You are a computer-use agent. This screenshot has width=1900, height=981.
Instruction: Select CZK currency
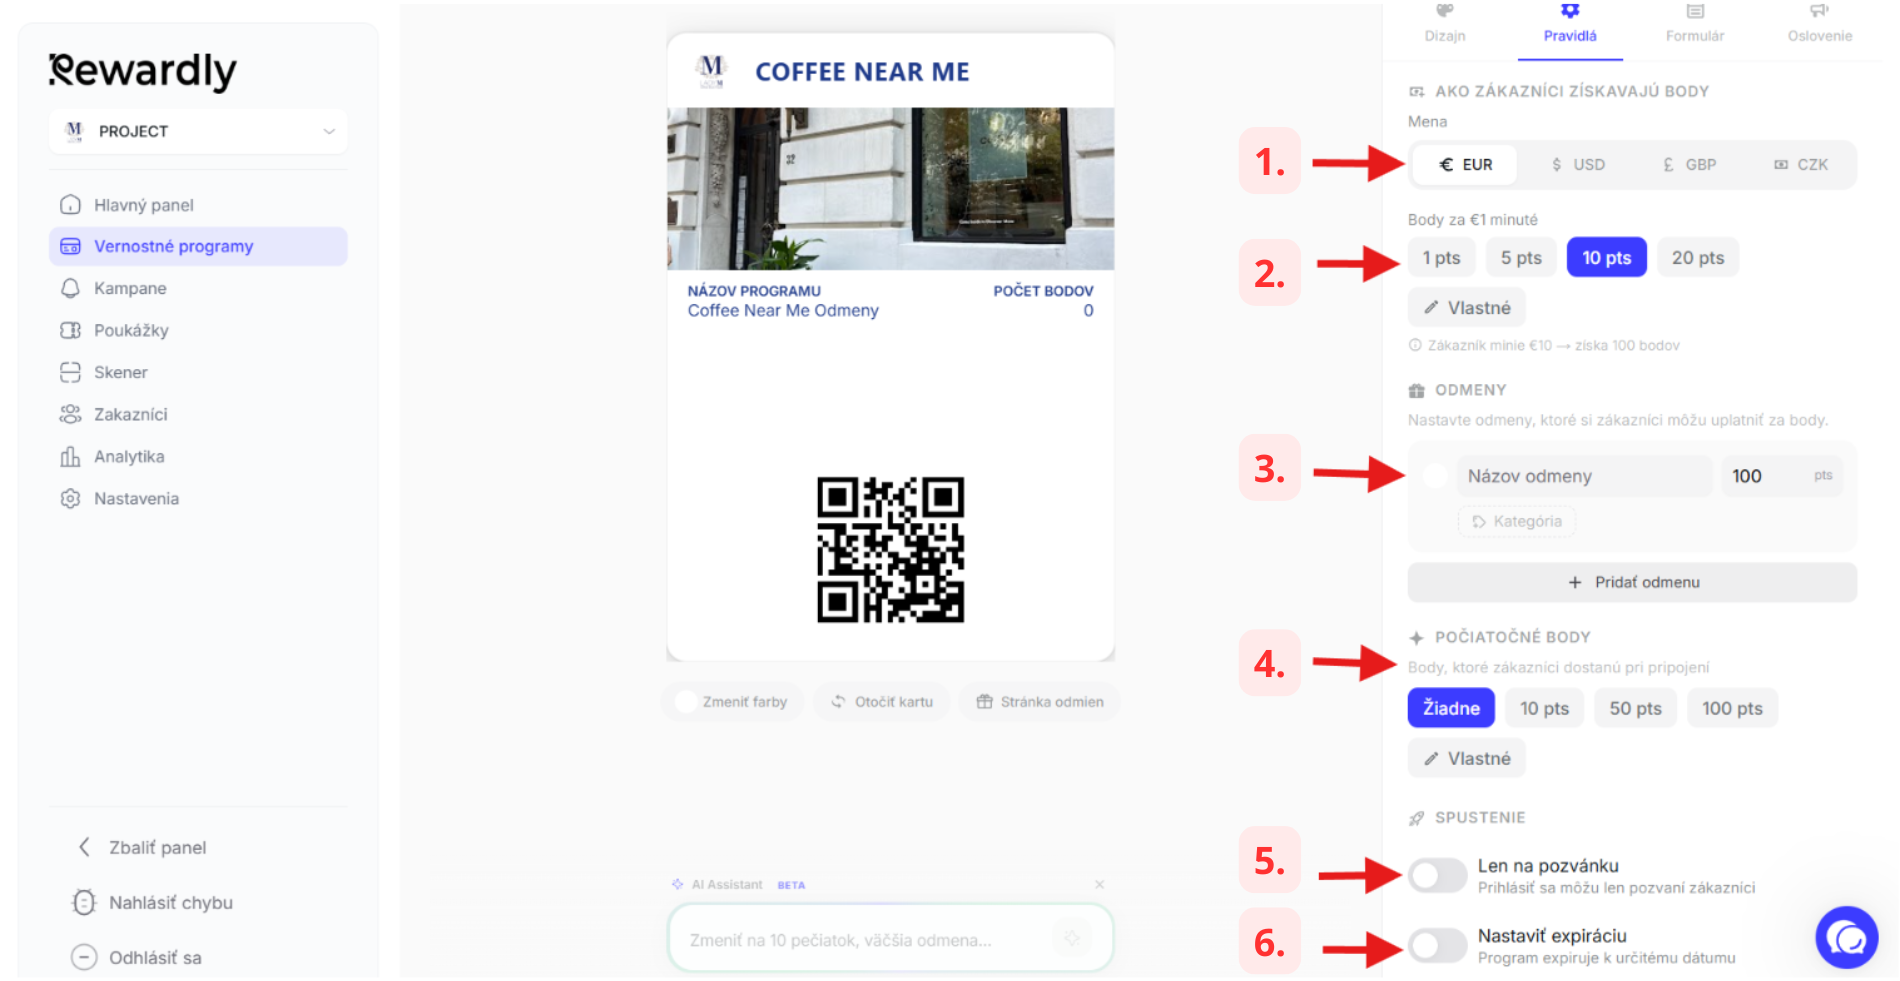point(1801,165)
